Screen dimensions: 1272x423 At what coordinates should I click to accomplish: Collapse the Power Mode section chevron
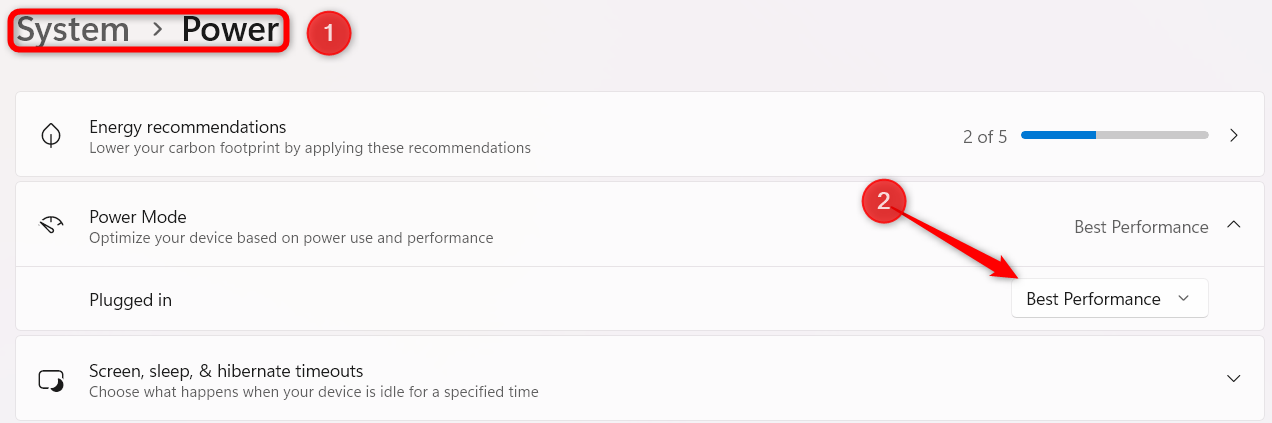click(x=1234, y=225)
